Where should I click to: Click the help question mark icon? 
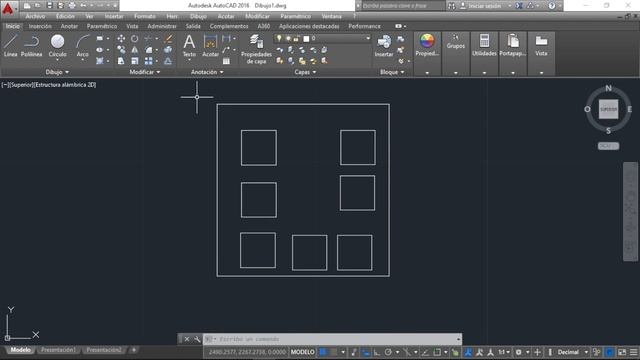(x=552, y=6)
